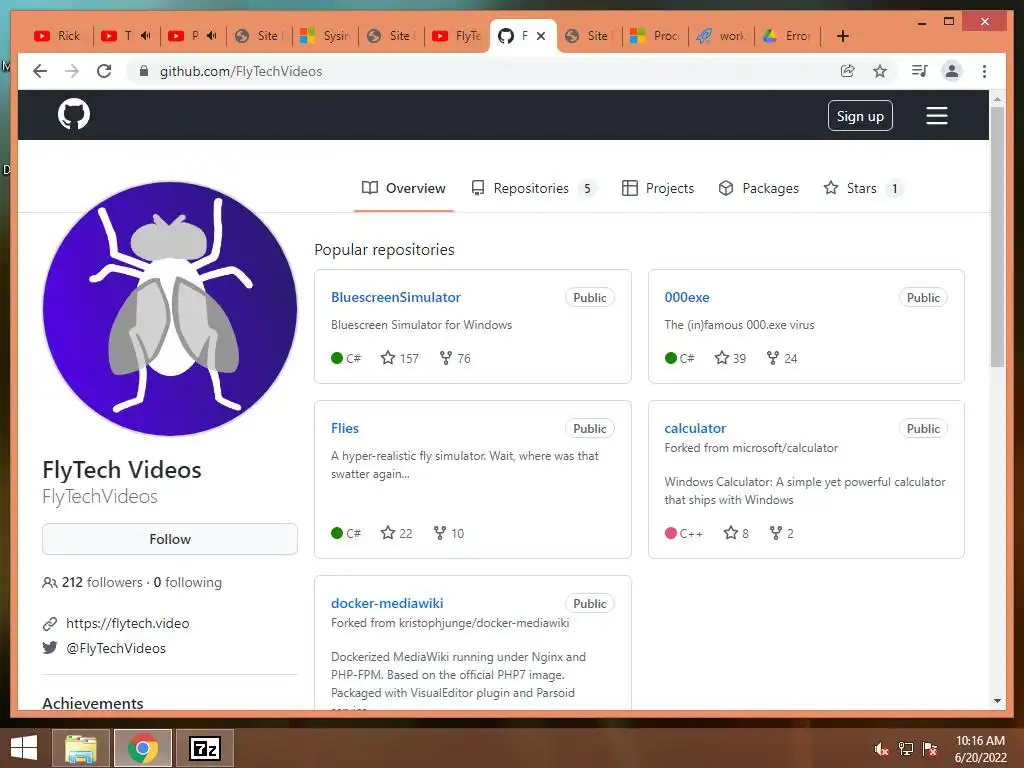1024x768 pixels.
Task: Open the Packages tab
Action: point(758,188)
